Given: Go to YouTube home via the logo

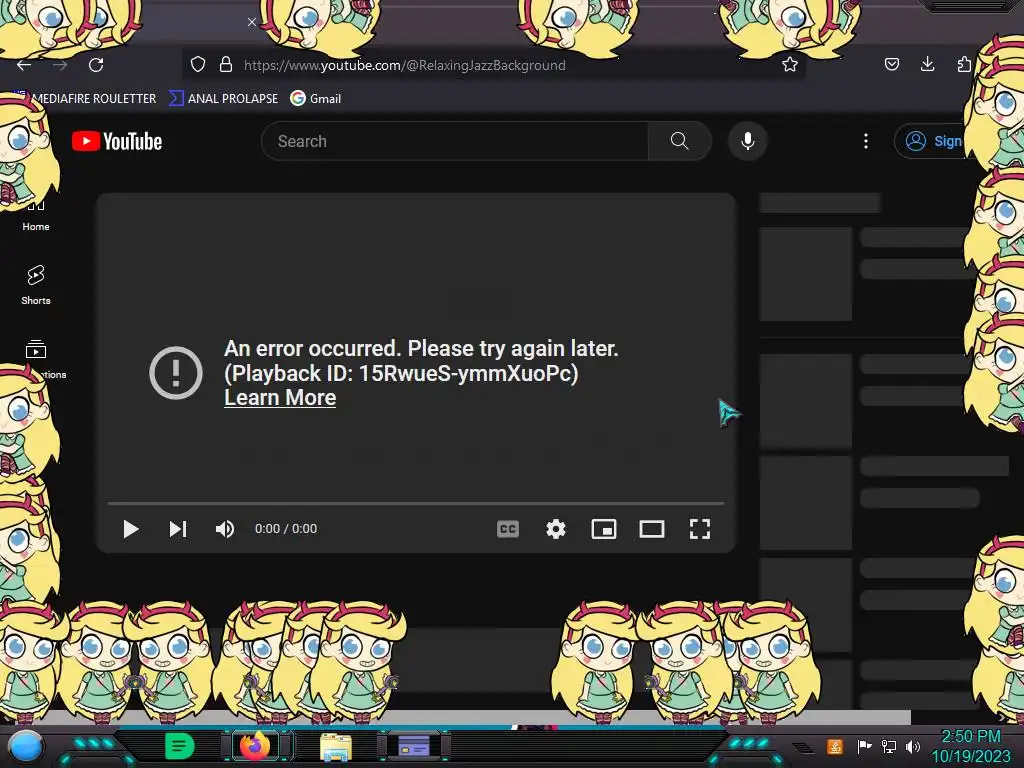Looking at the screenshot, I should tap(117, 141).
